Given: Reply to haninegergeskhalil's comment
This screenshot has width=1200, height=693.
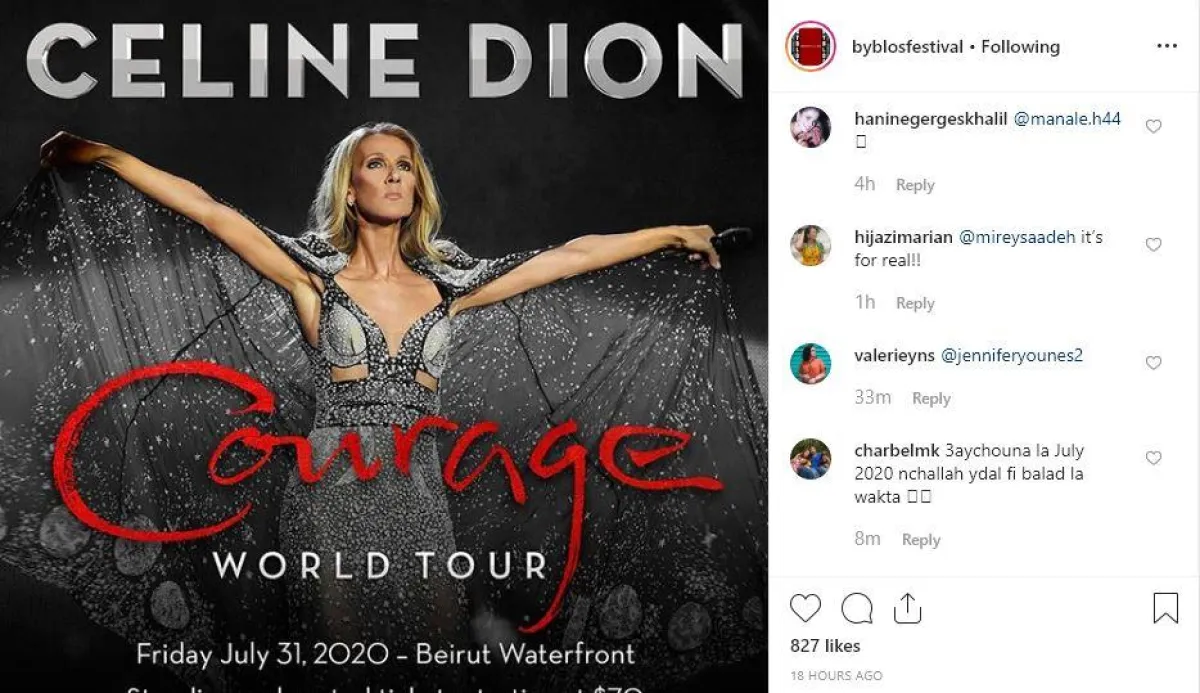Looking at the screenshot, I should pyautogui.click(x=915, y=185).
